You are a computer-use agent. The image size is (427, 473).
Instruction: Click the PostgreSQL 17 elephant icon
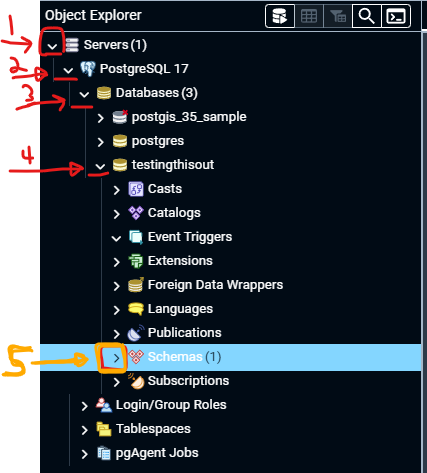point(88,69)
